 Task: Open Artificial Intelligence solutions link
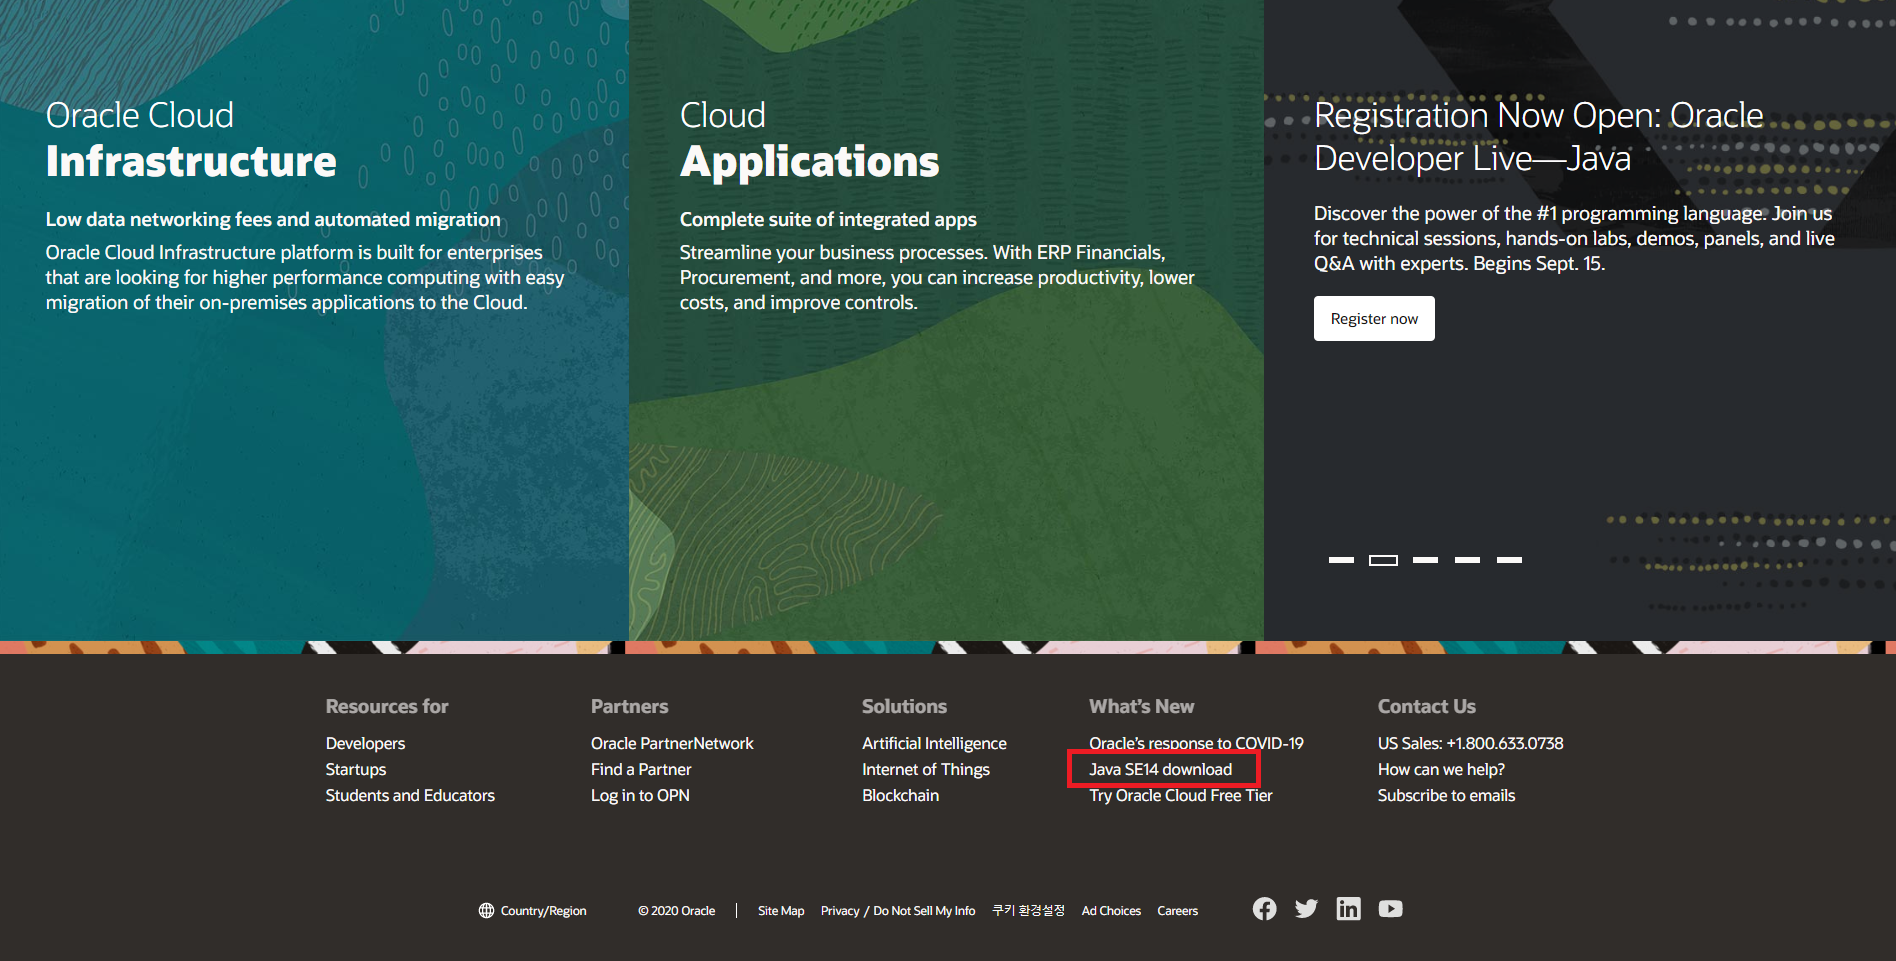(x=934, y=743)
